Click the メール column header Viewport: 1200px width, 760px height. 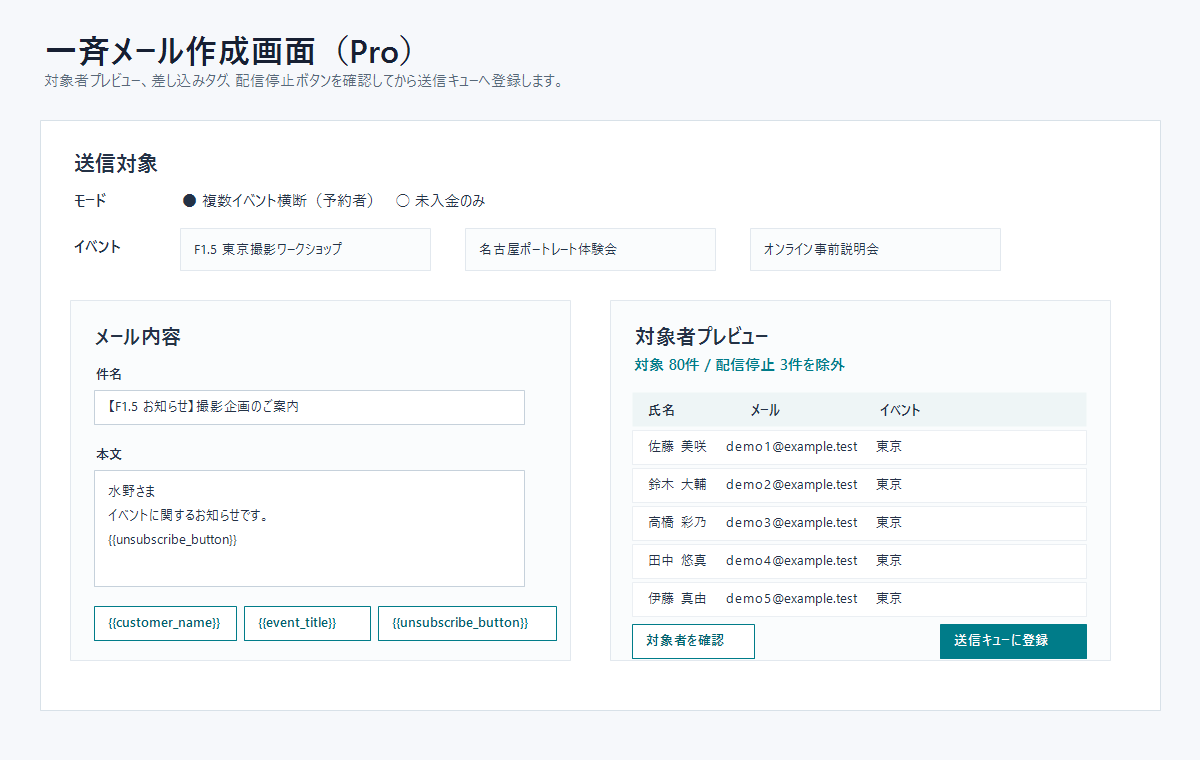coord(765,410)
